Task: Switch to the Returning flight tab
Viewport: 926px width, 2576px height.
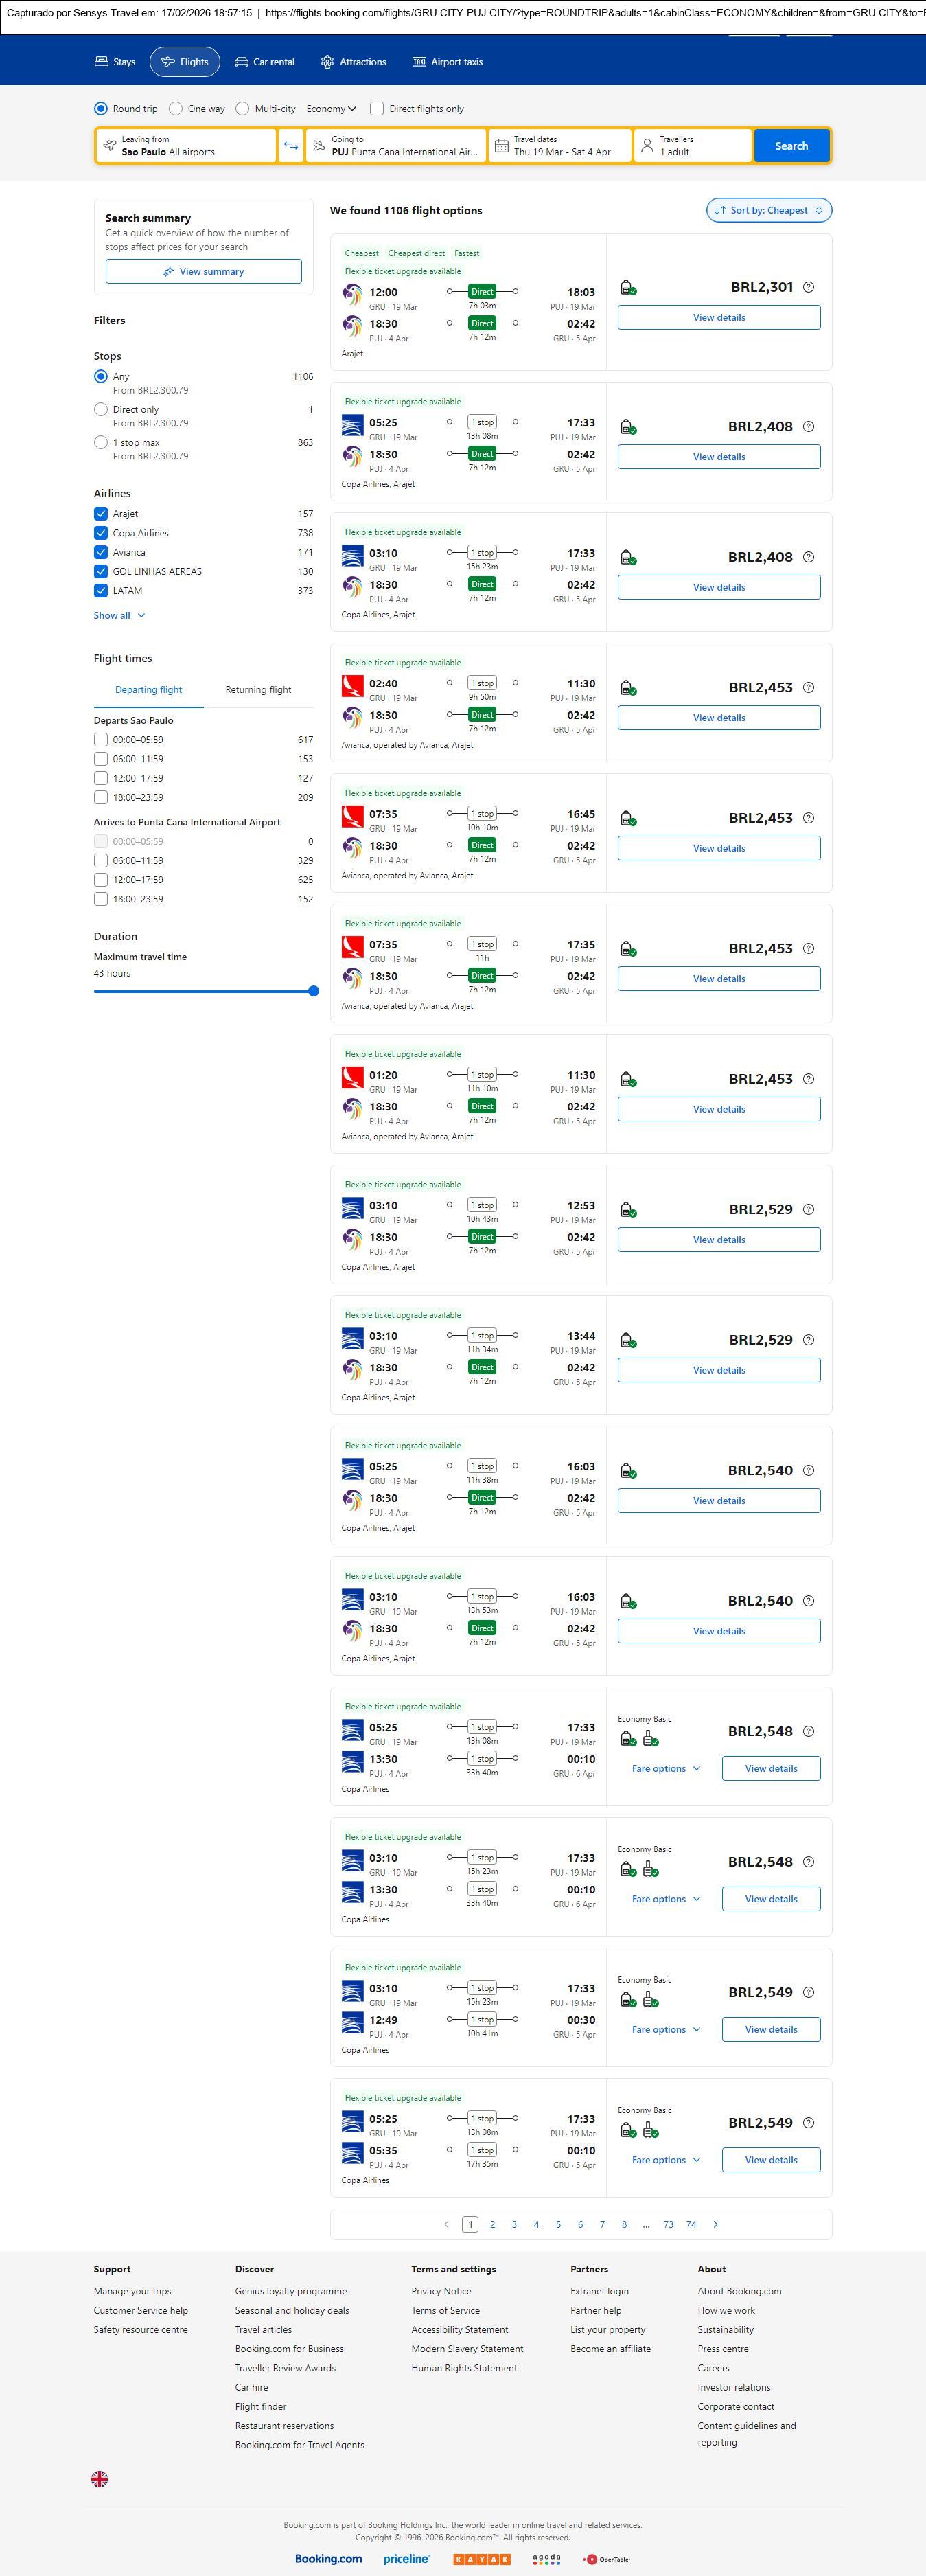Action: 258,690
